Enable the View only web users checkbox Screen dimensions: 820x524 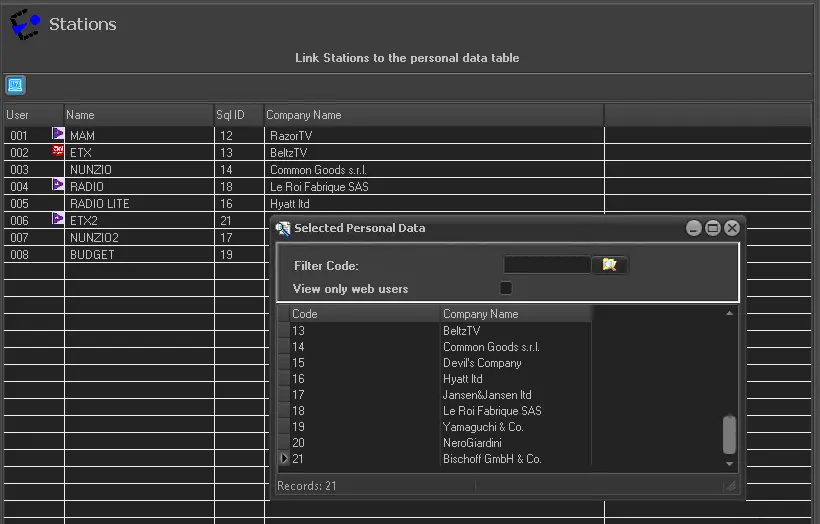tap(506, 289)
